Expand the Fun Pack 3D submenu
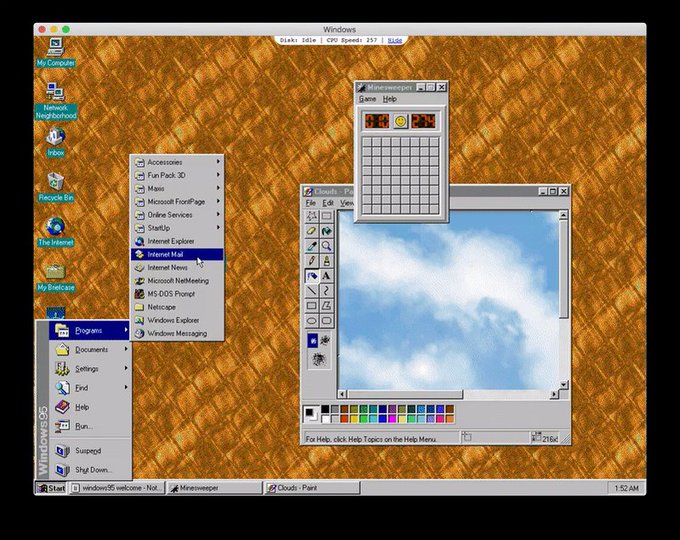 [x=177, y=175]
